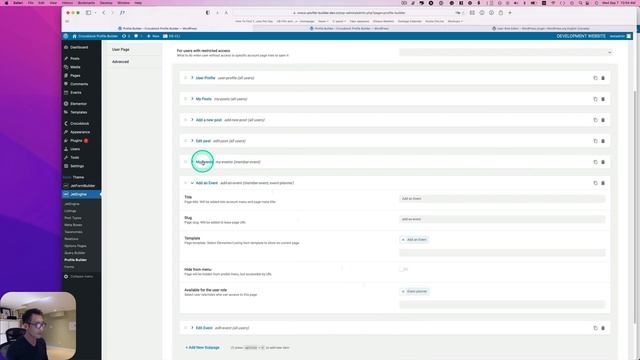This screenshot has width=640, height=360.
Task: Edit the Slug input field
Action: tap(502, 219)
